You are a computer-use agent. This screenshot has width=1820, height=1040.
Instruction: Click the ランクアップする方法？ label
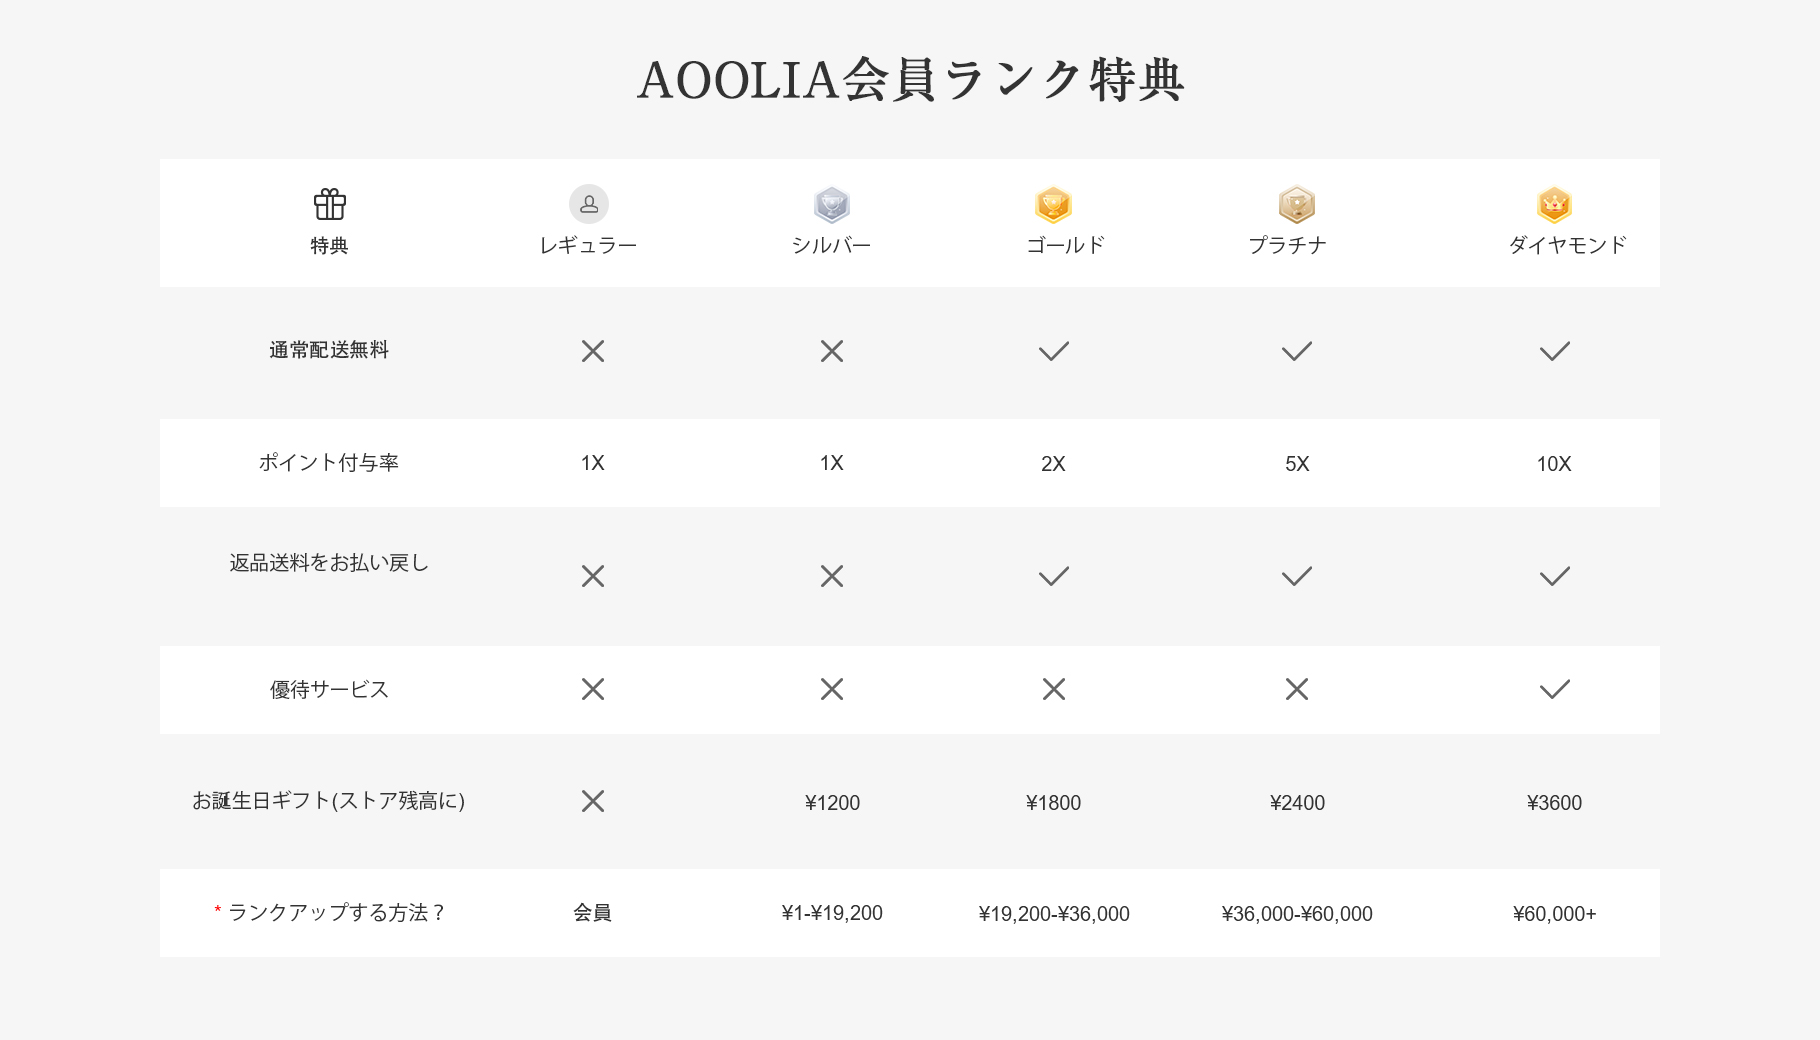tap(335, 912)
